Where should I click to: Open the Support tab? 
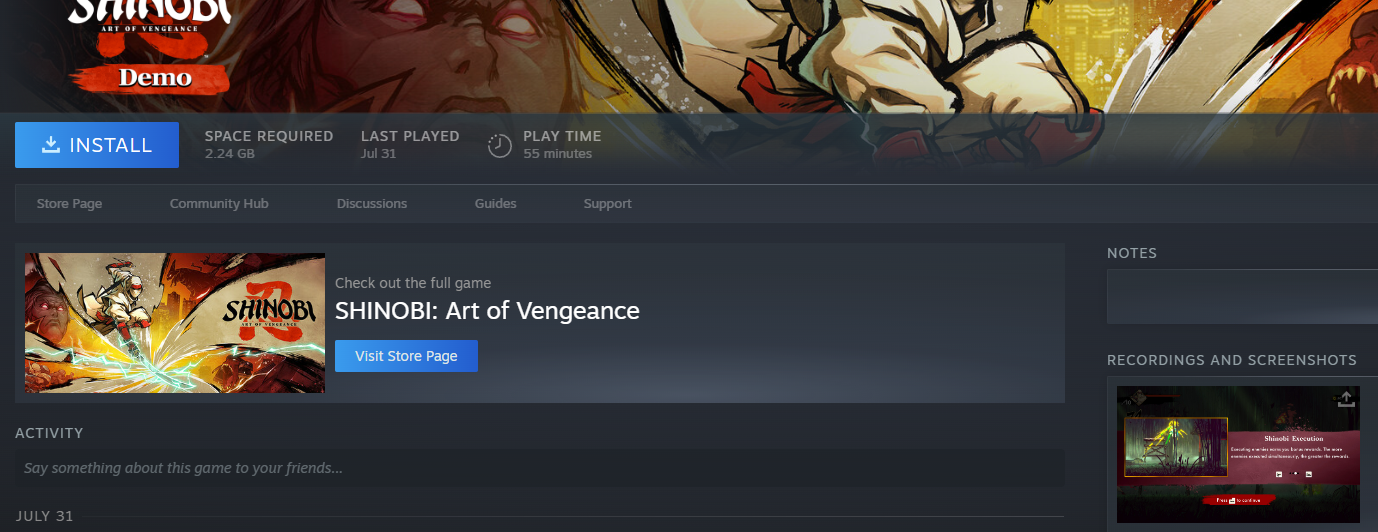(x=608, y=203)
